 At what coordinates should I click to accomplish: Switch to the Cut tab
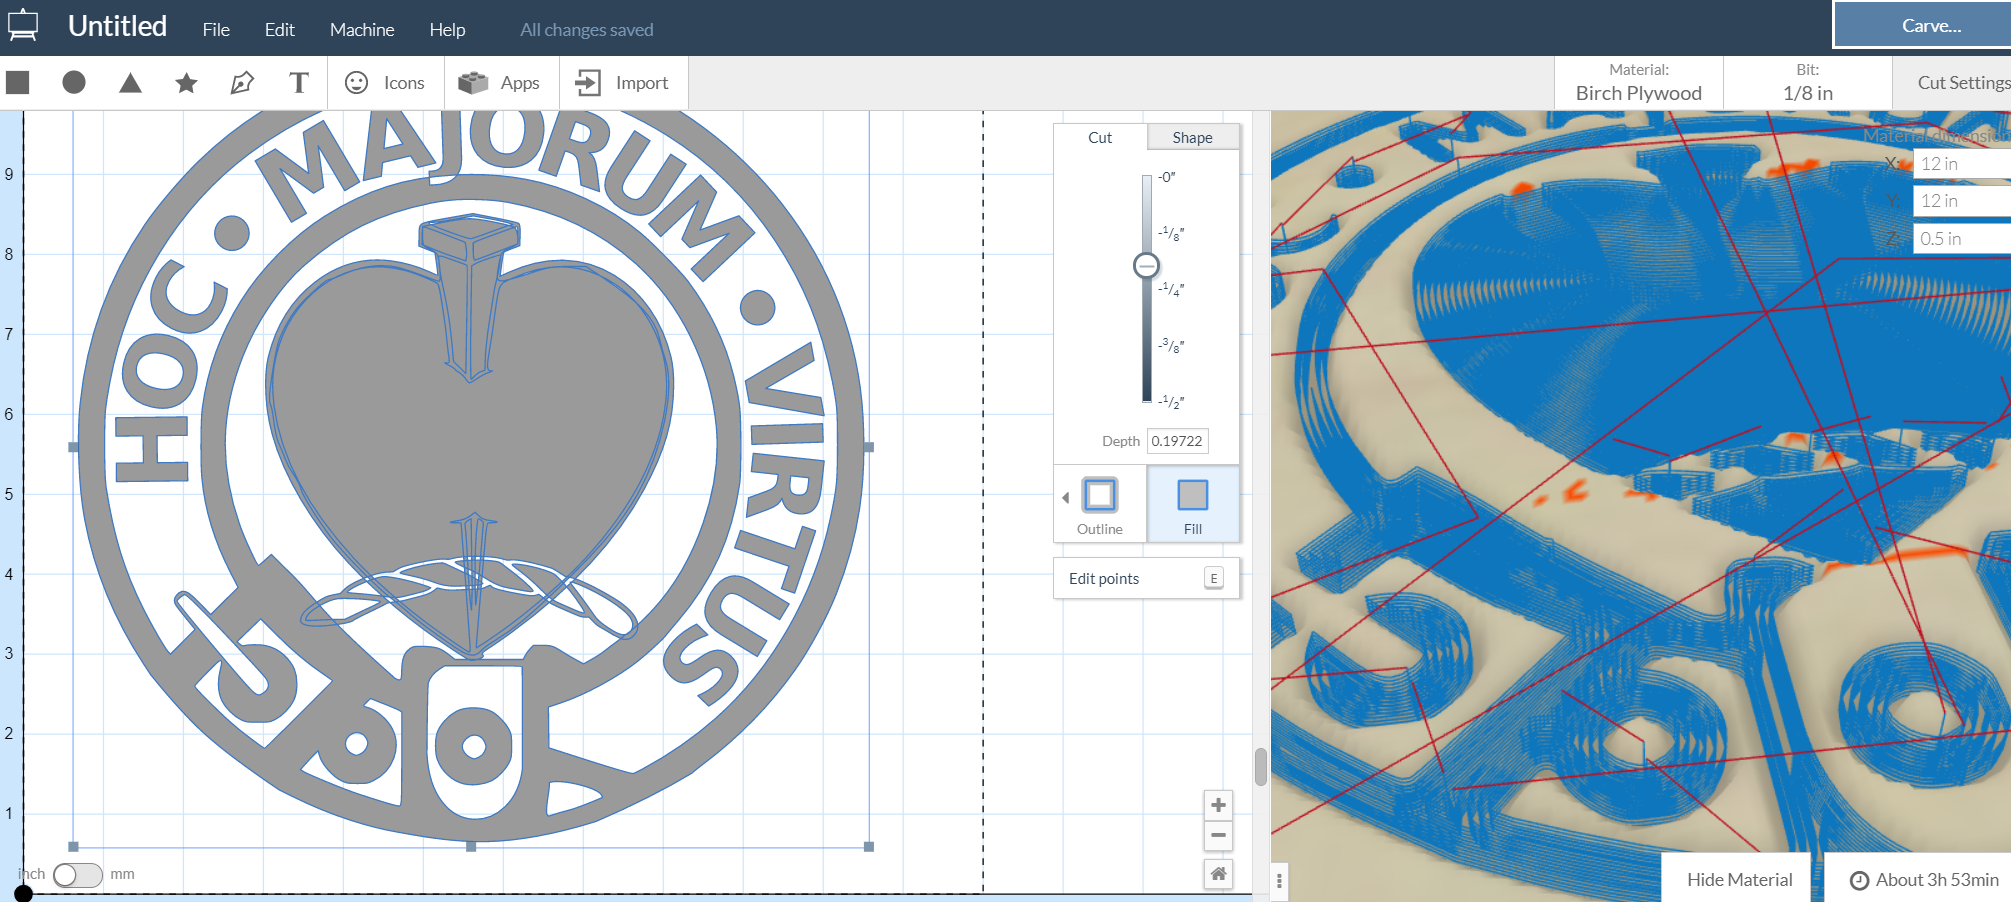1100,137
